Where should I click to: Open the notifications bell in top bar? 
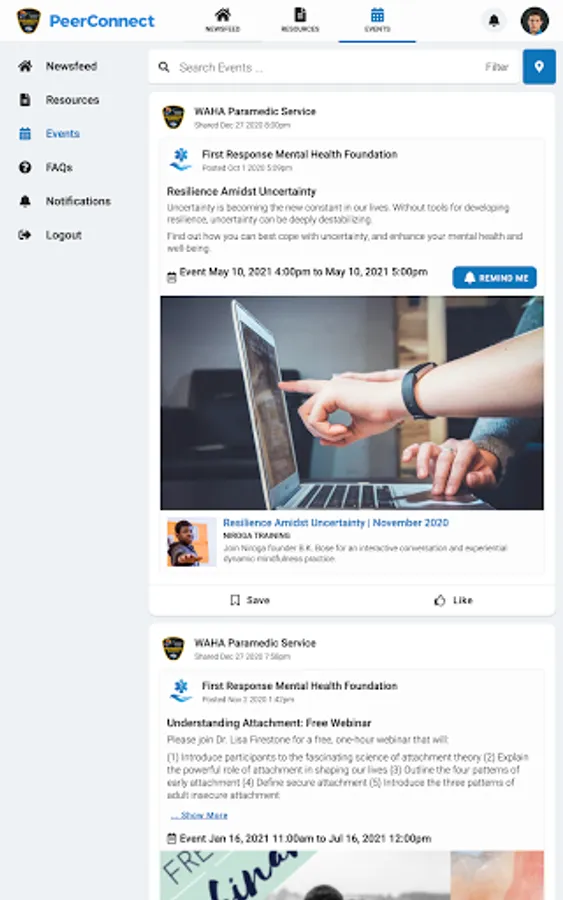(x=494, y=21)
